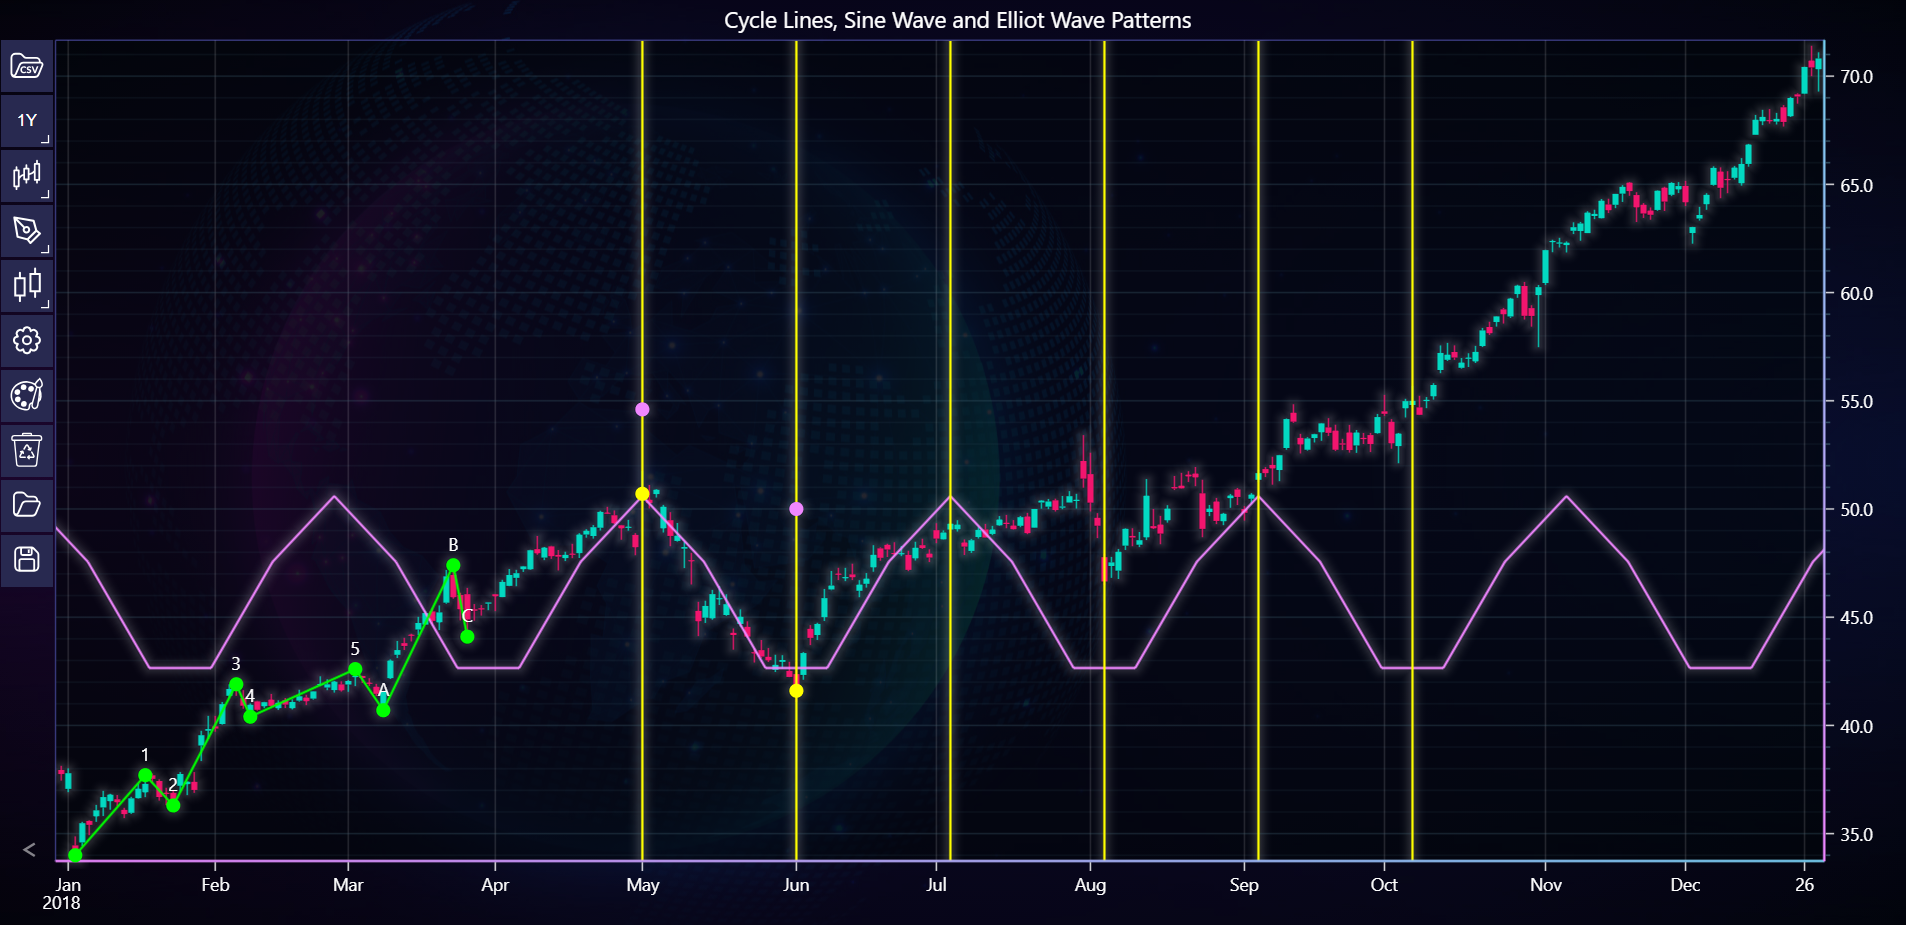Select the pink handle on June cycle line

[x=796, y=509]
